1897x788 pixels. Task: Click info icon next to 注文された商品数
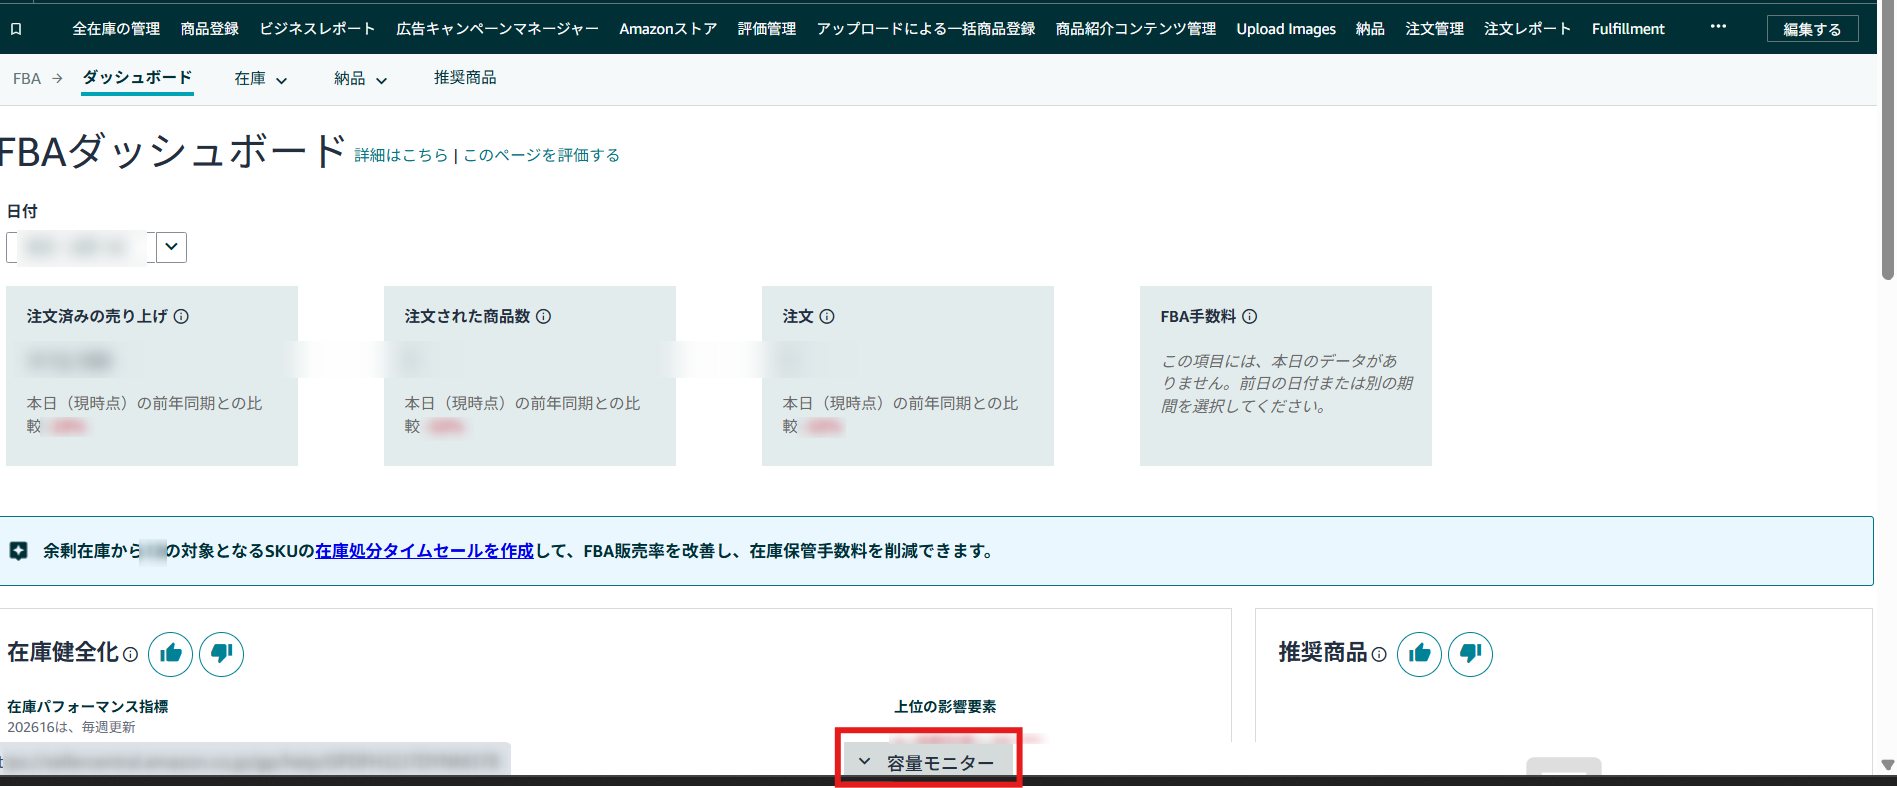(544, 316)
